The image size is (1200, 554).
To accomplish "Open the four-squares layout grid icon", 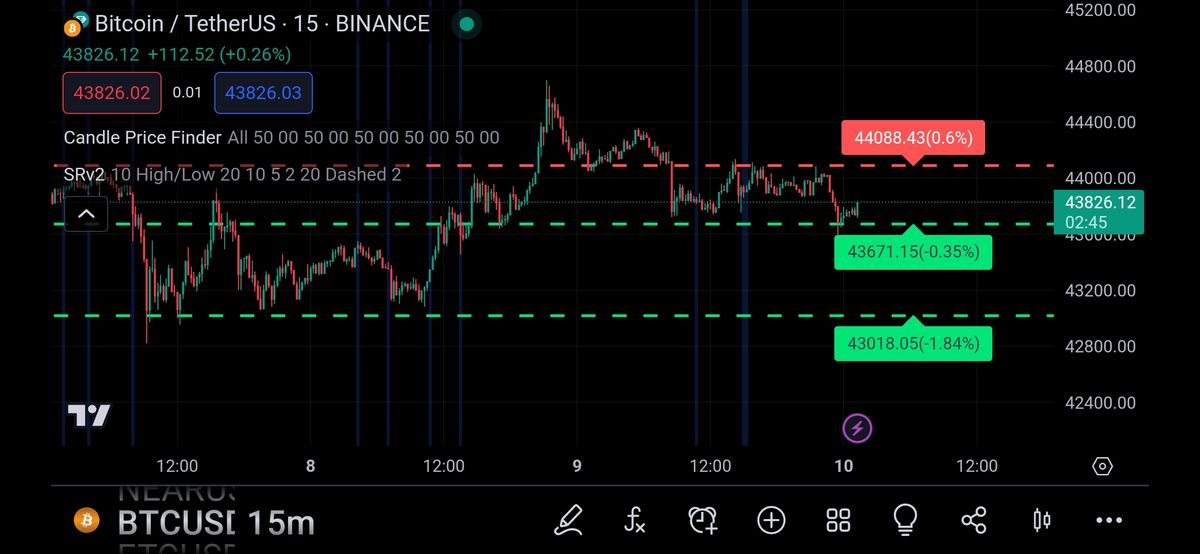I will click(838, 519).
